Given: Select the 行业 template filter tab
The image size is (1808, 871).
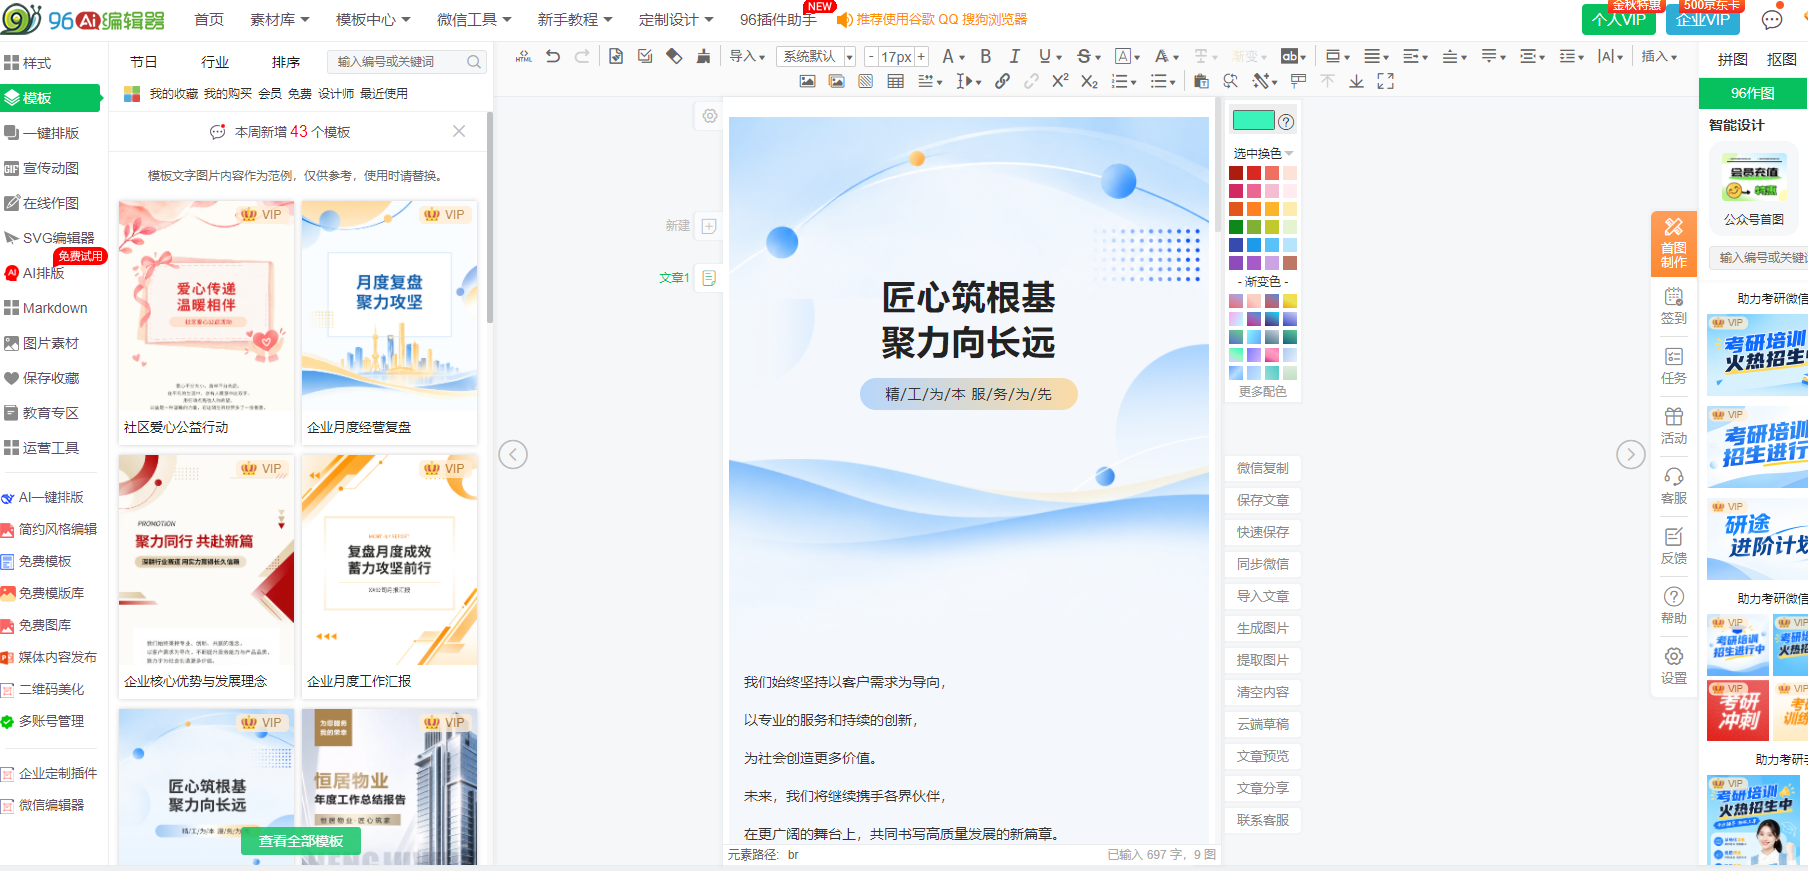Looking at the screenshot, I should [x=215, y=62].
